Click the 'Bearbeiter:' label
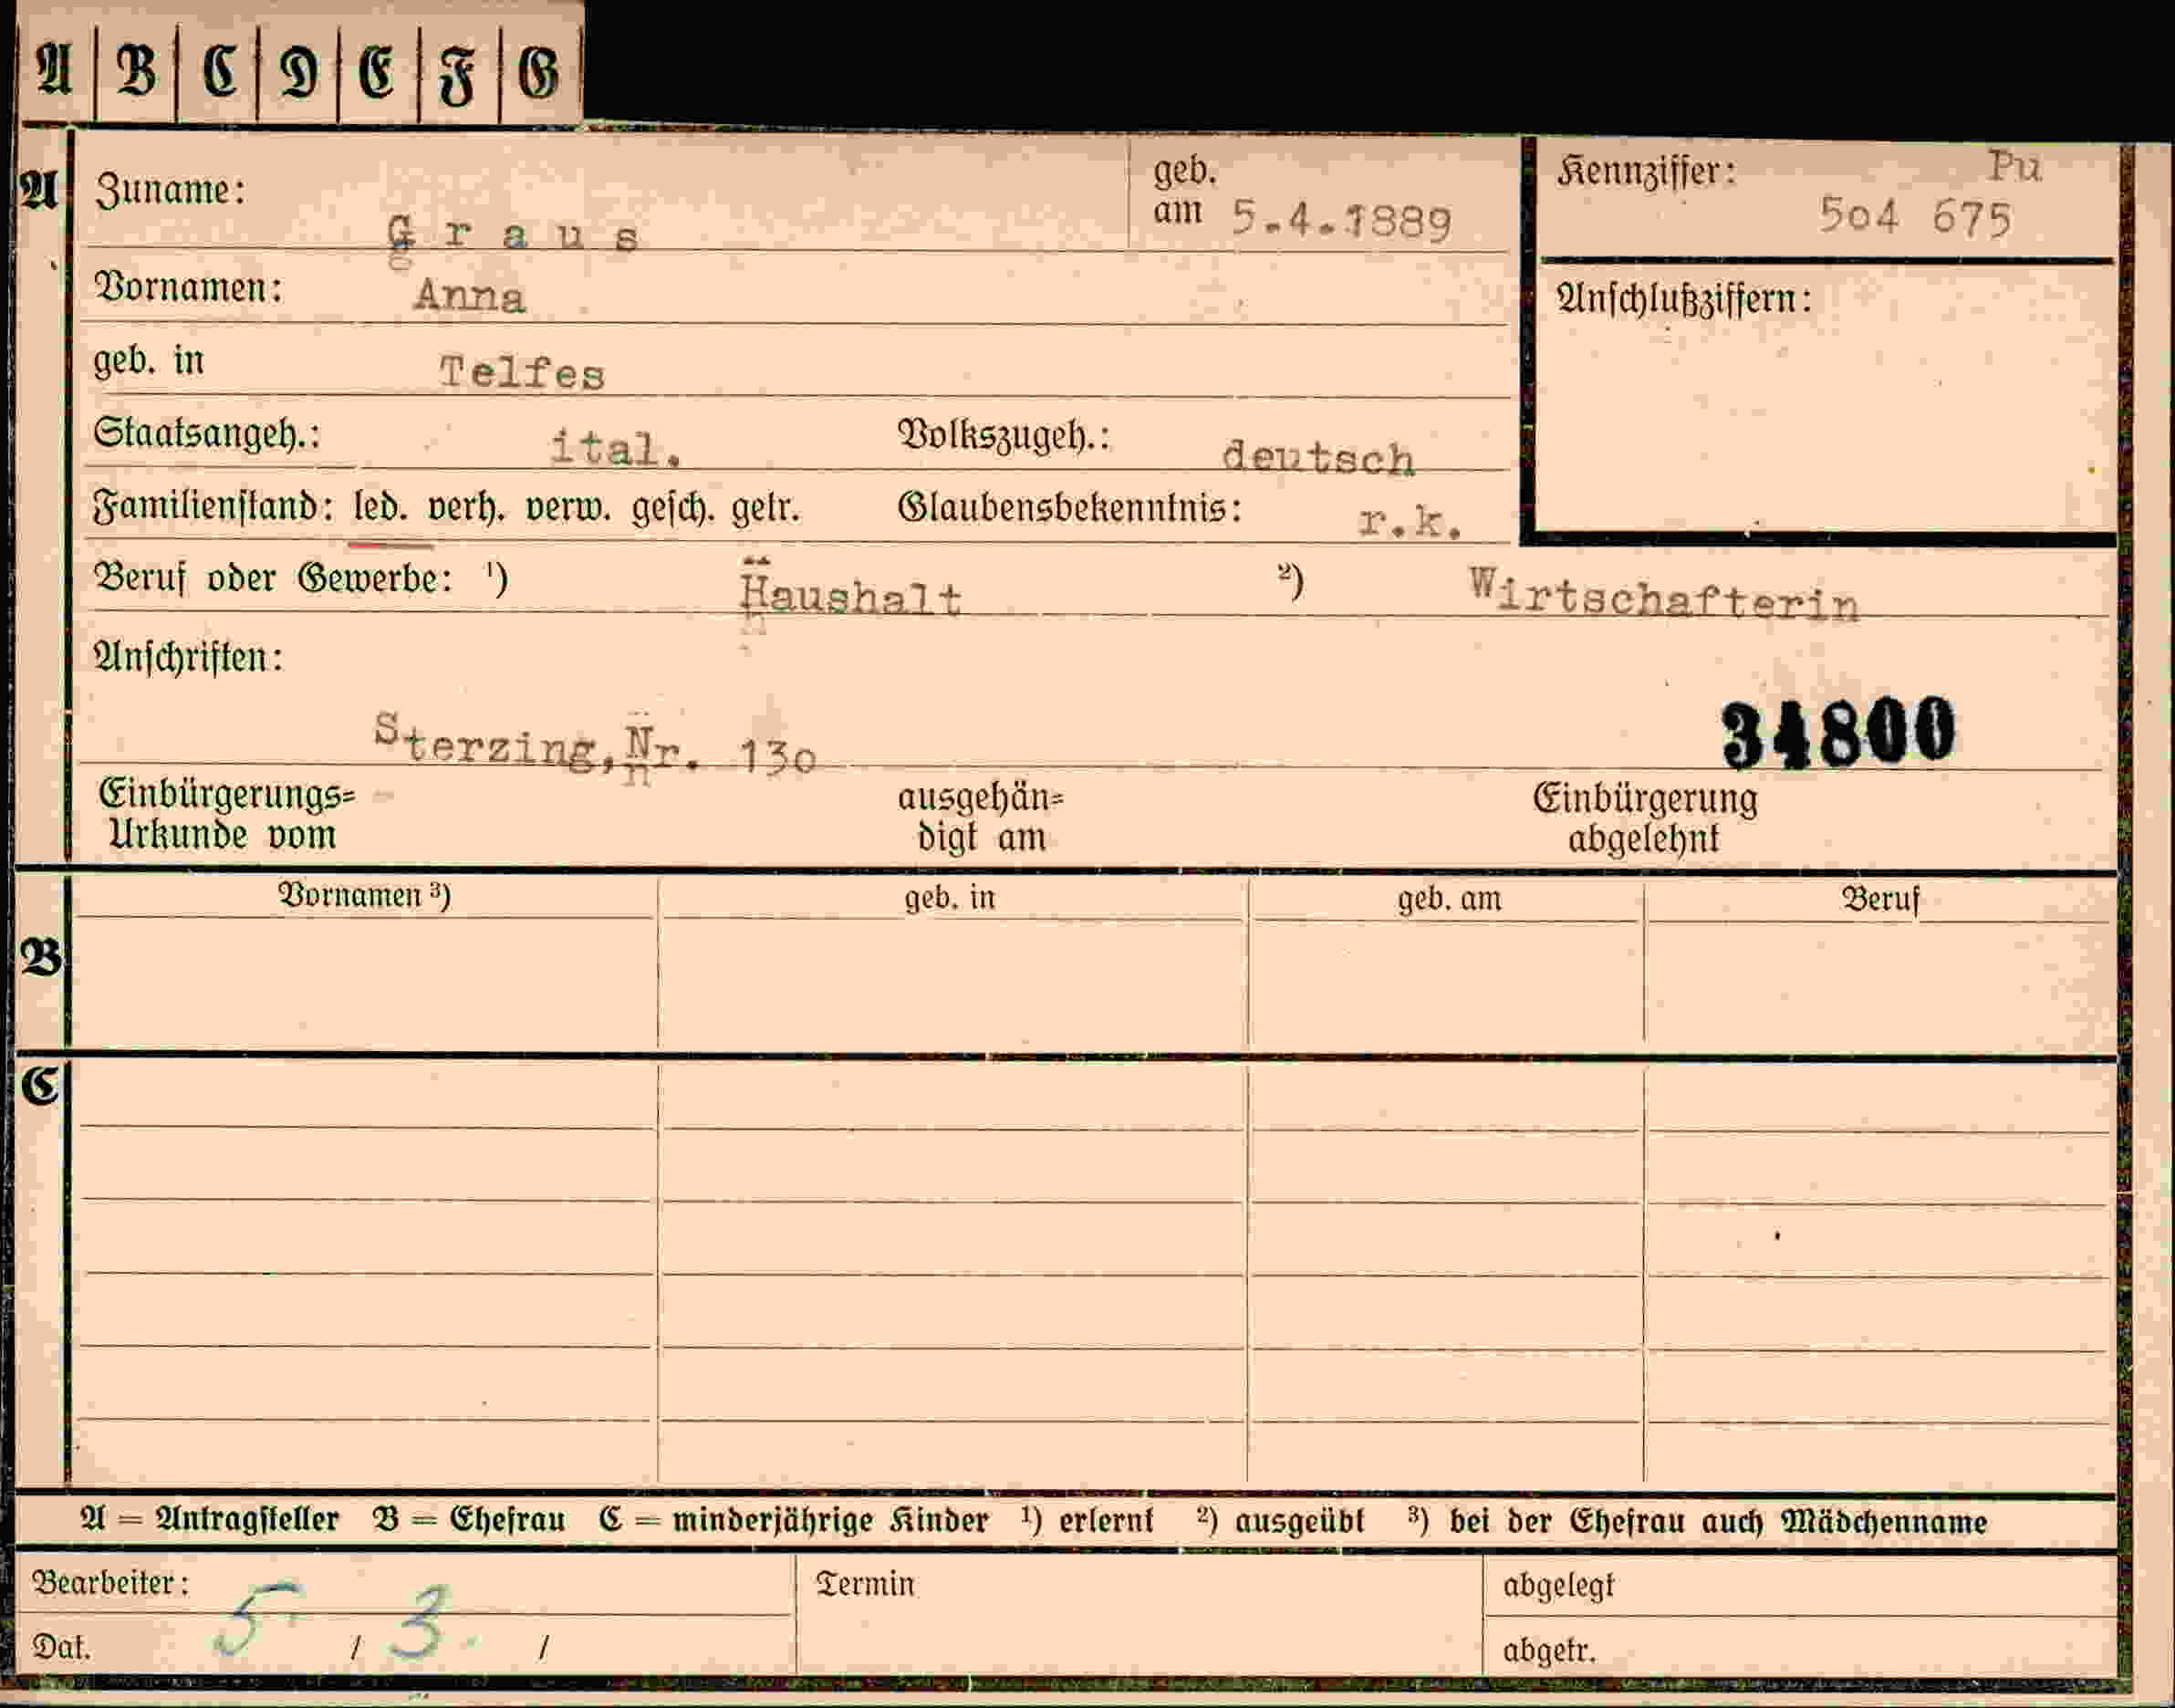 110,1583
